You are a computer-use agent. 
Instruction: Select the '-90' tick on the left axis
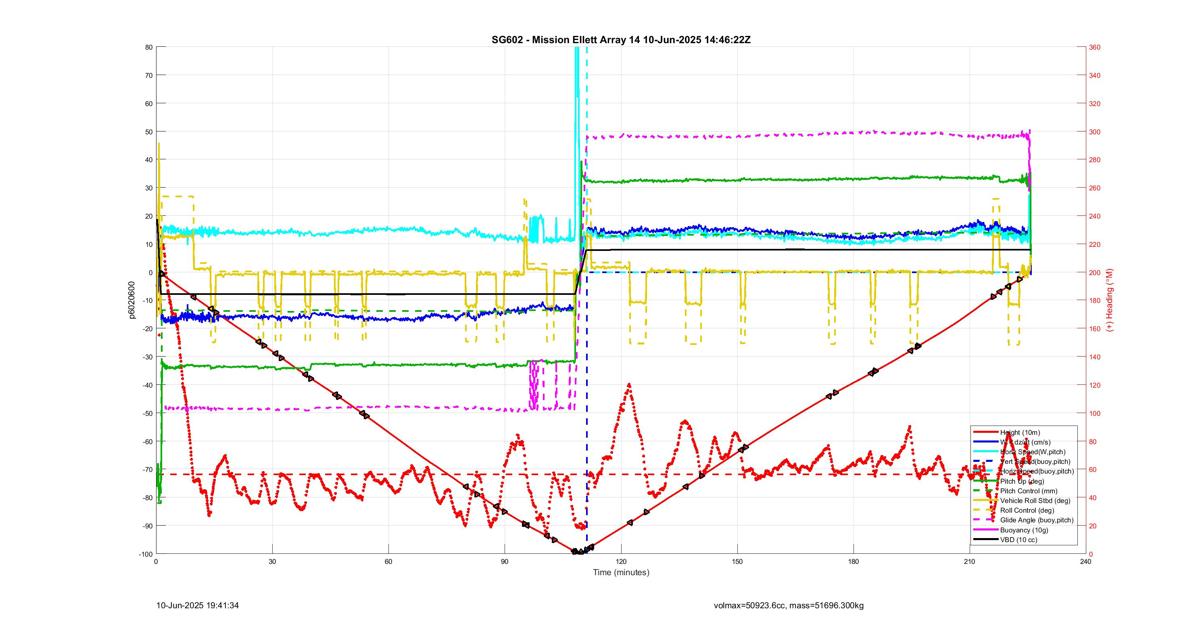(146, 526)
